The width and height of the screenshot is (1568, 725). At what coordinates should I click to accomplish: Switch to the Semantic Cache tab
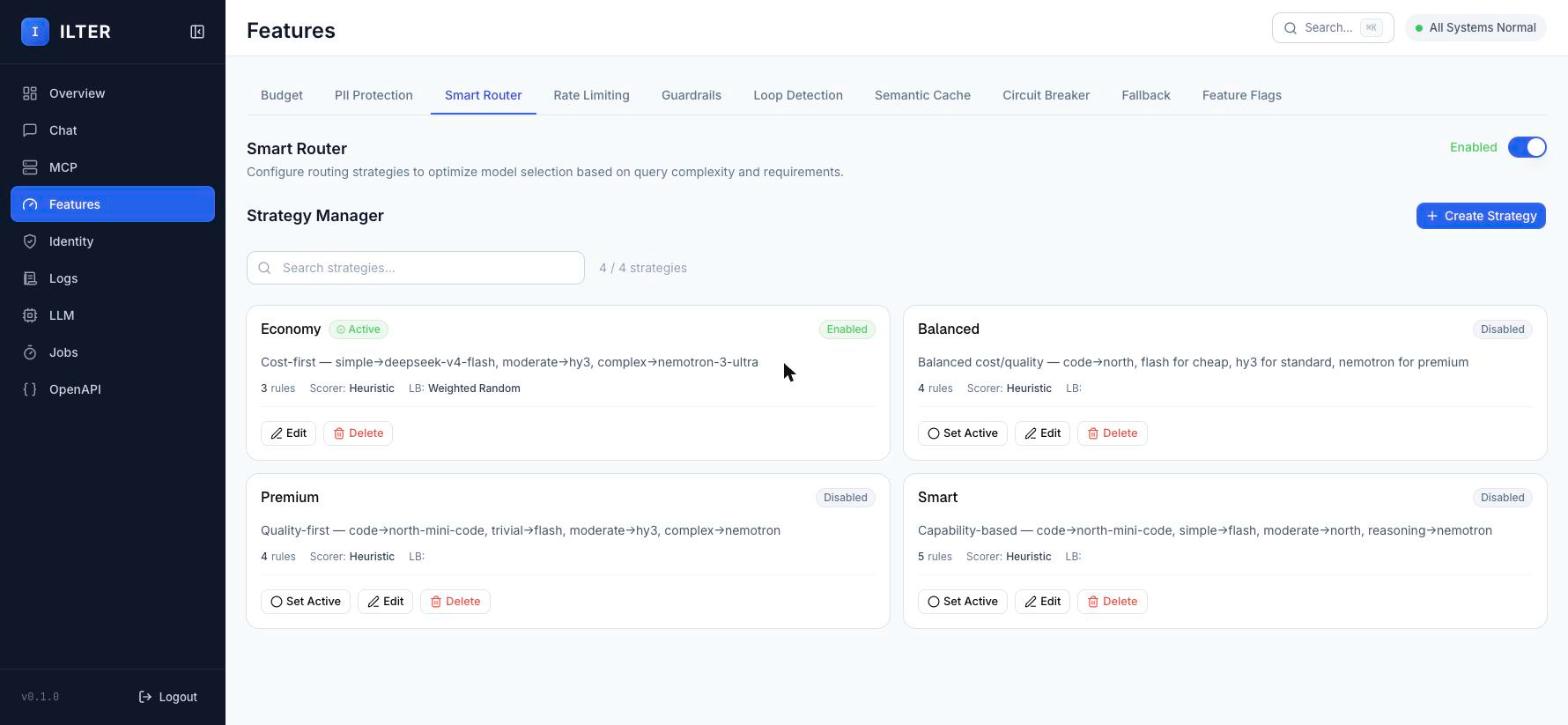922,95
